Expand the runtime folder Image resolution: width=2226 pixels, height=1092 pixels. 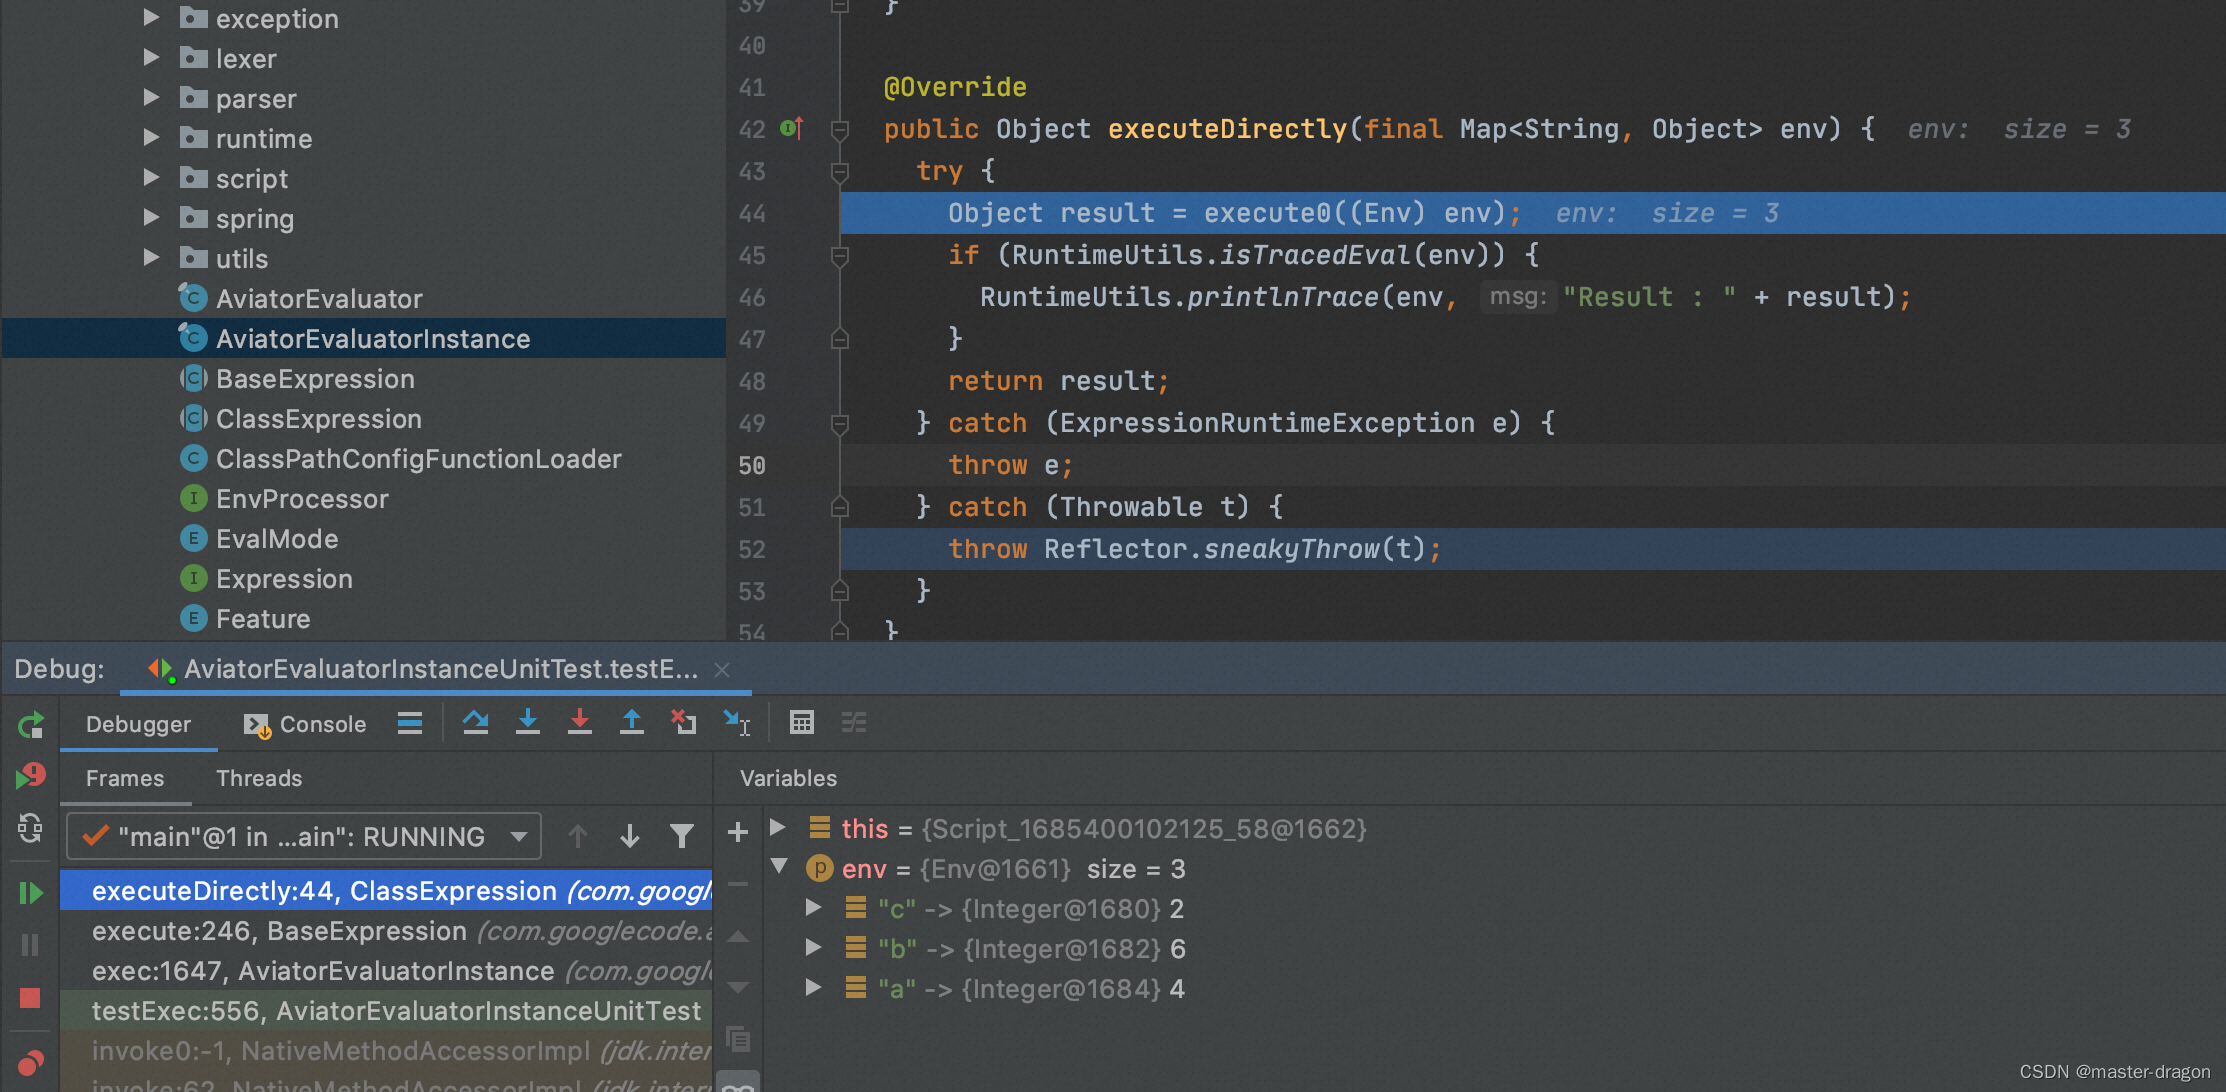point(152,138)
